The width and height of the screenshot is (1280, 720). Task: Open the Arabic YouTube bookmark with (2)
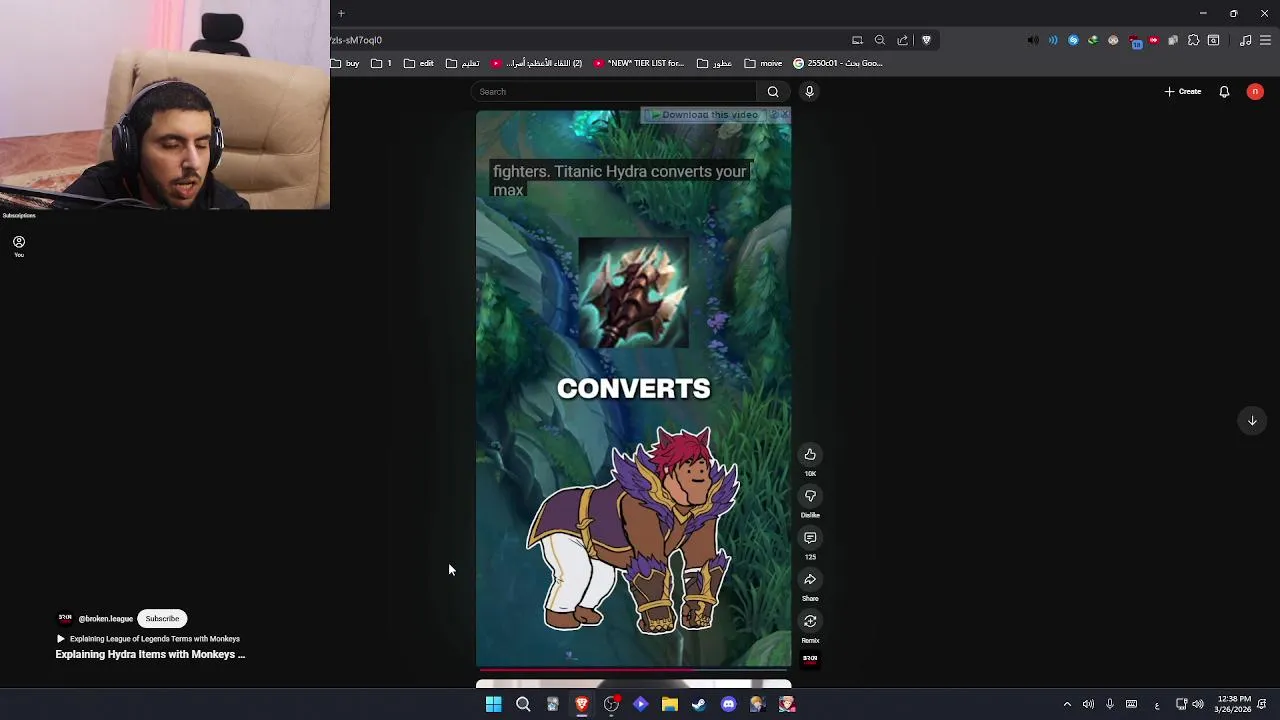click(x=537, y=63)
